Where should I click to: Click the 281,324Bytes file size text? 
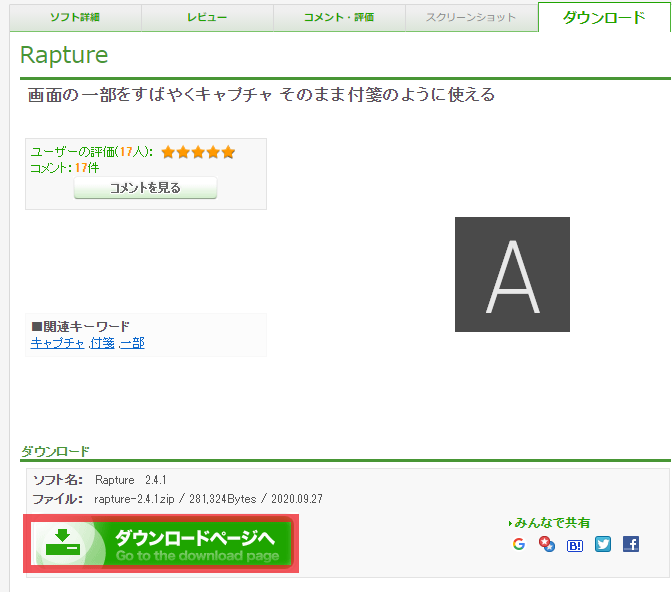coord(222,499)
